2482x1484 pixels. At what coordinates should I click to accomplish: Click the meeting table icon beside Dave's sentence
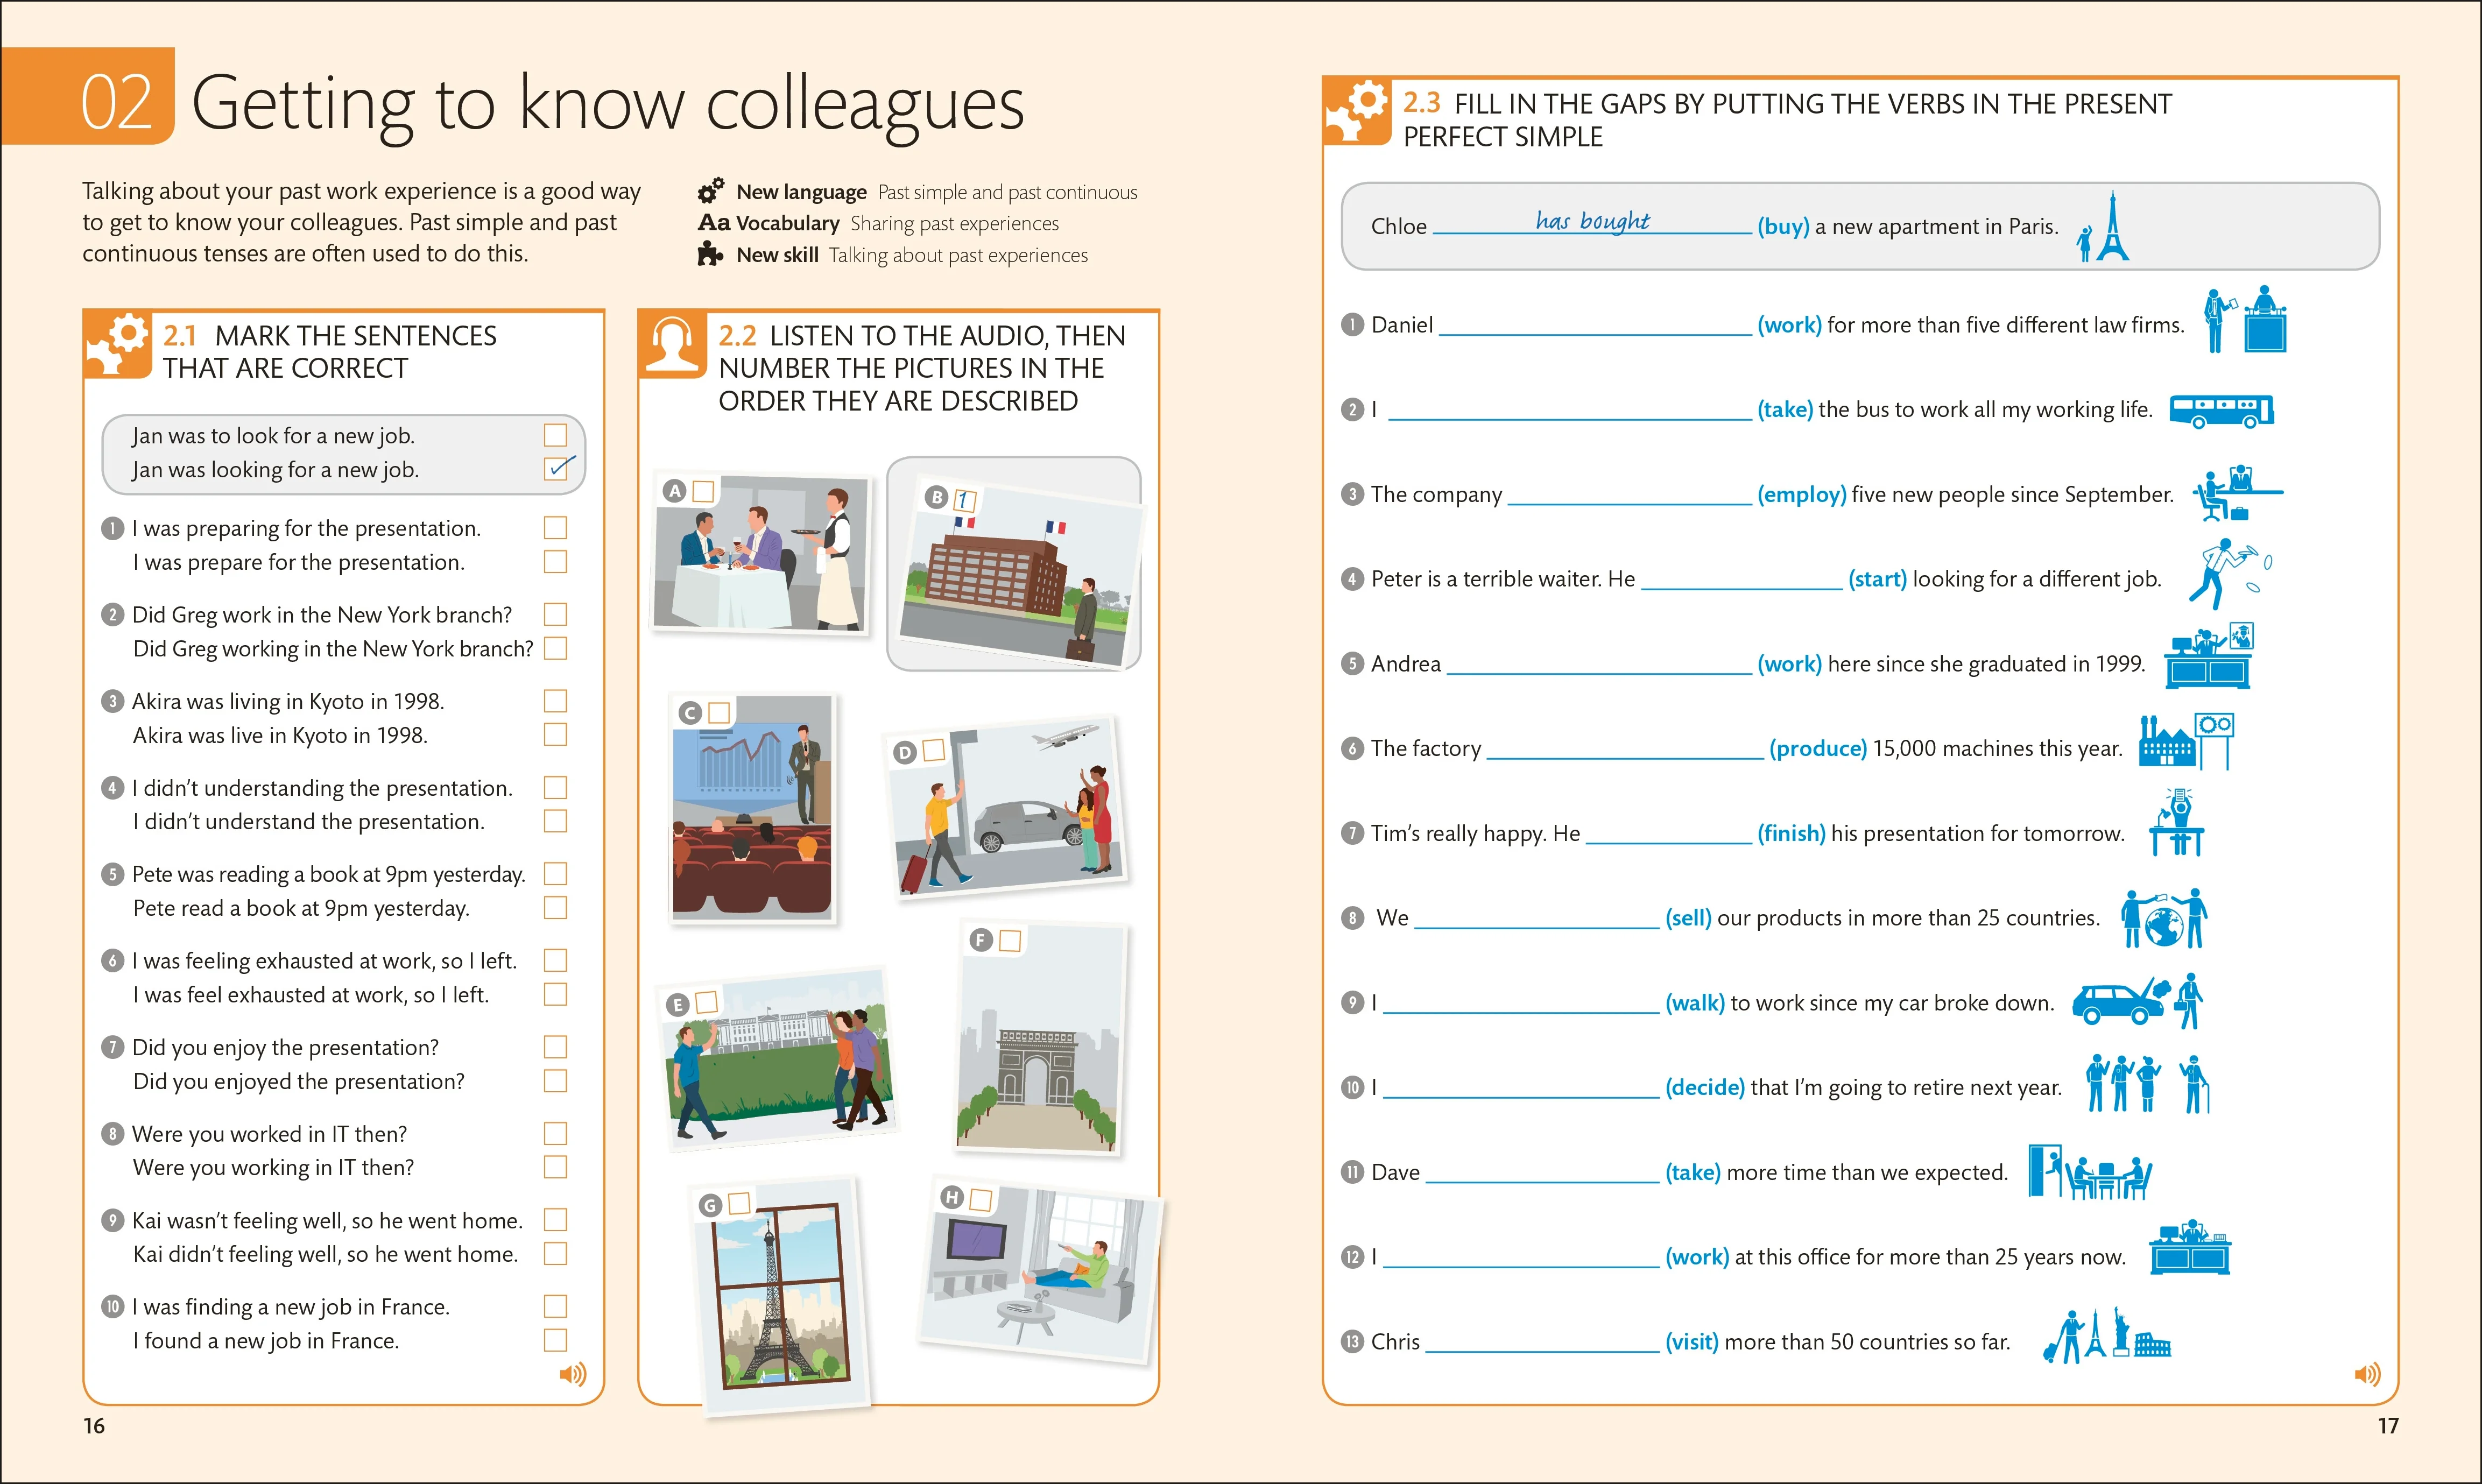click(2090, 1172)
